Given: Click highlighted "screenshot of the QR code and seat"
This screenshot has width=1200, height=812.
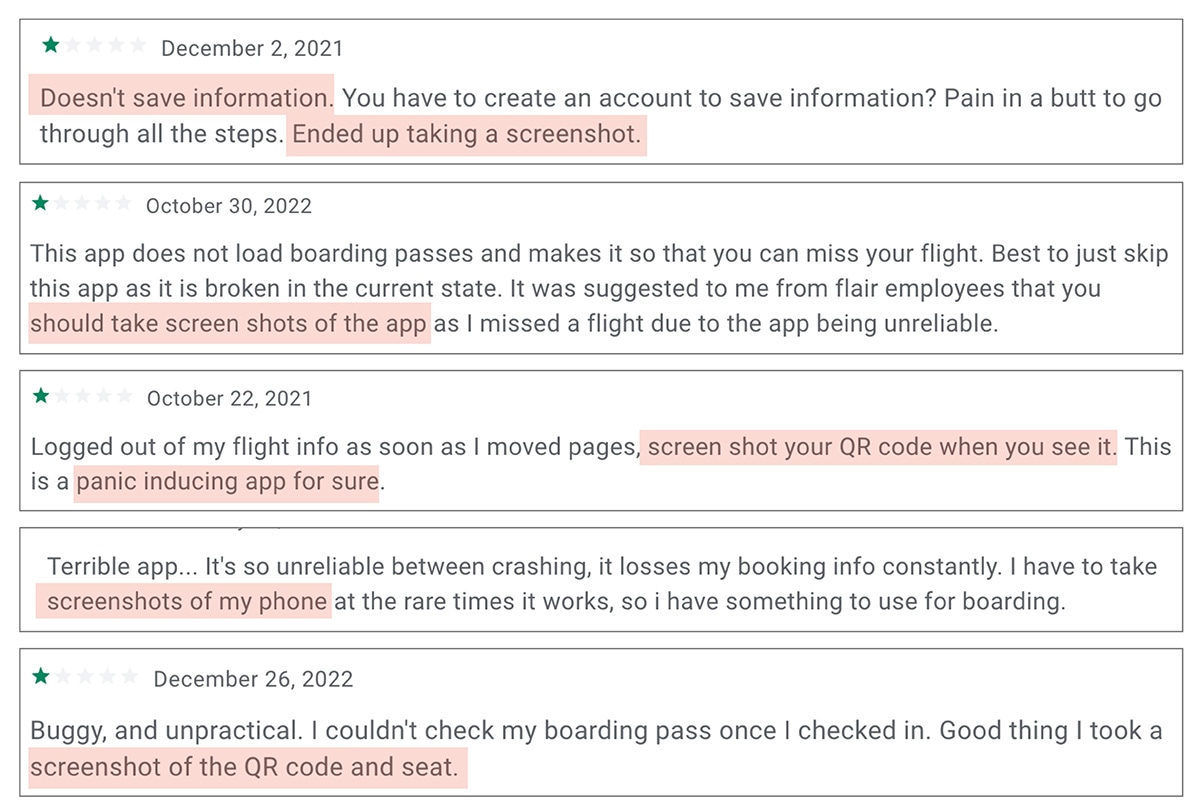Looking at the screenshot, I should [244, 768].
